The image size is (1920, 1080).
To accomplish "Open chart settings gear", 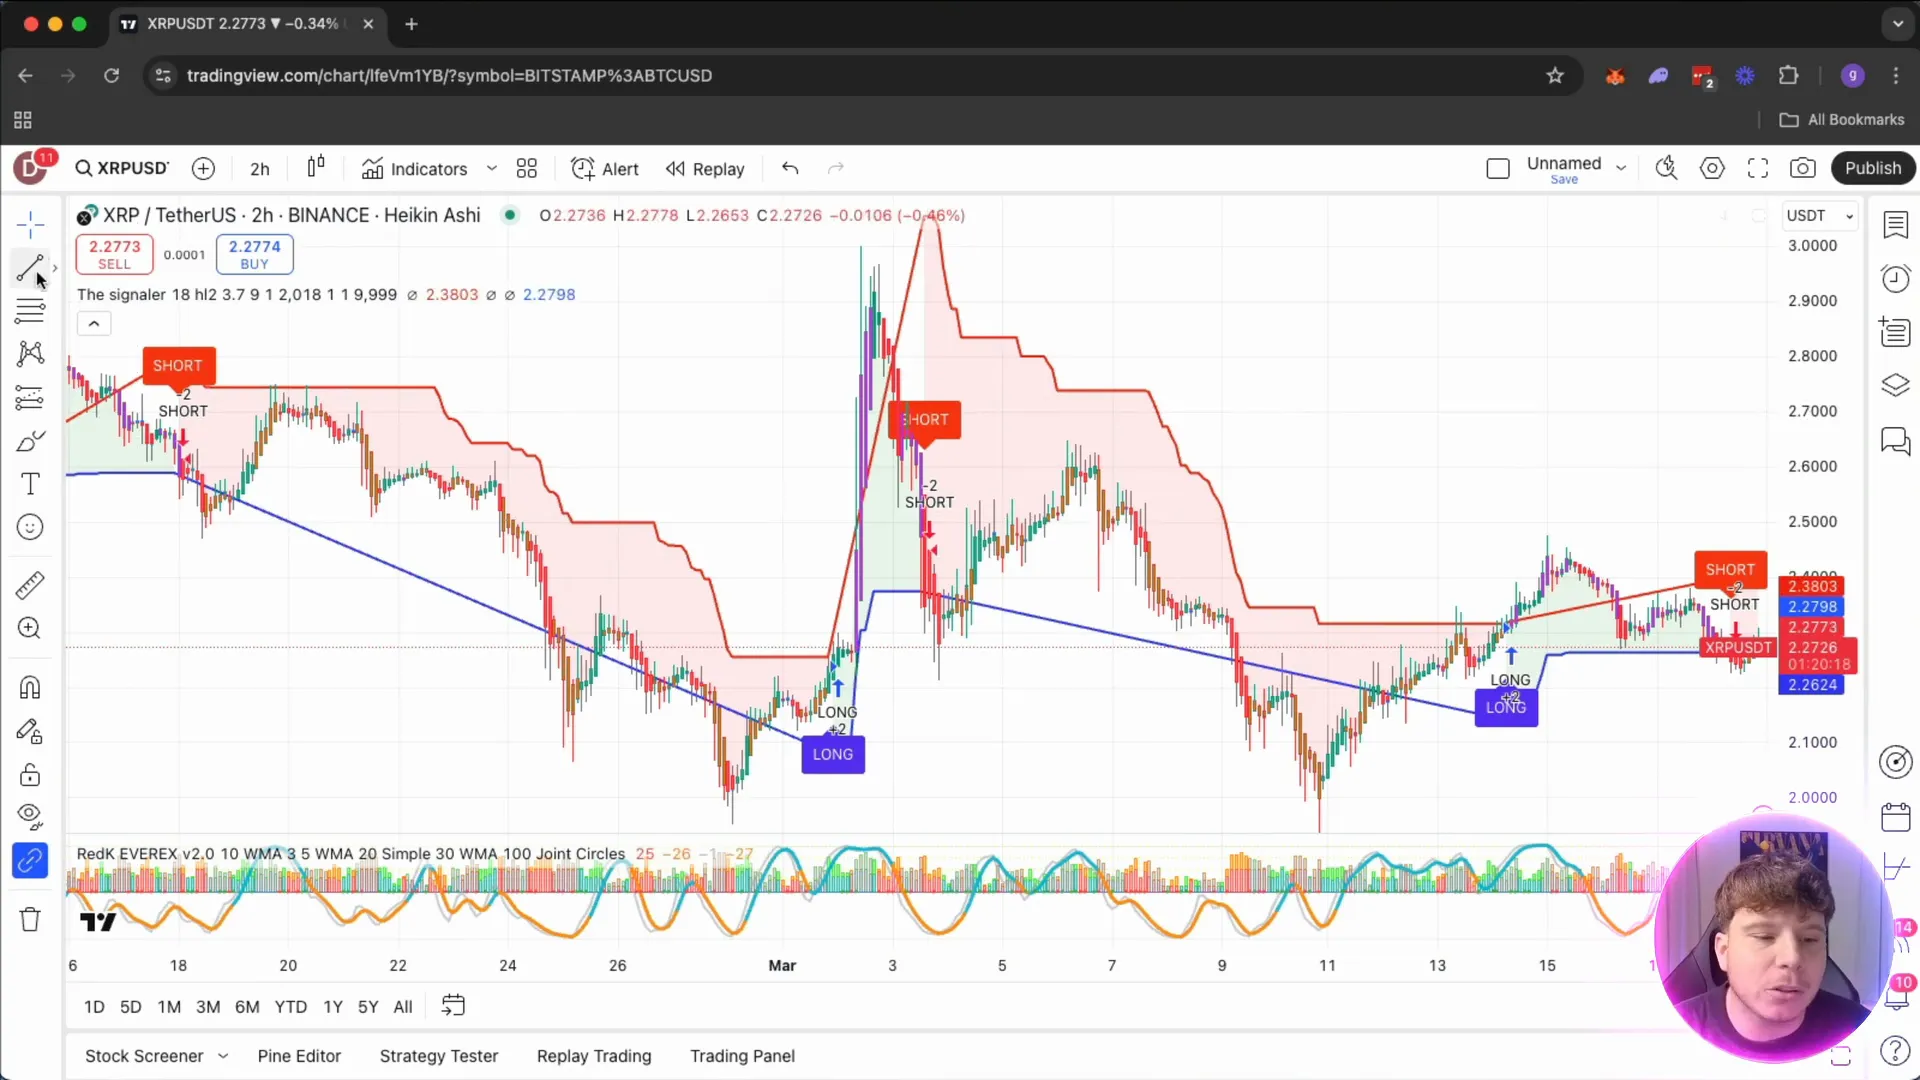I will click(x=1712, y=168).
